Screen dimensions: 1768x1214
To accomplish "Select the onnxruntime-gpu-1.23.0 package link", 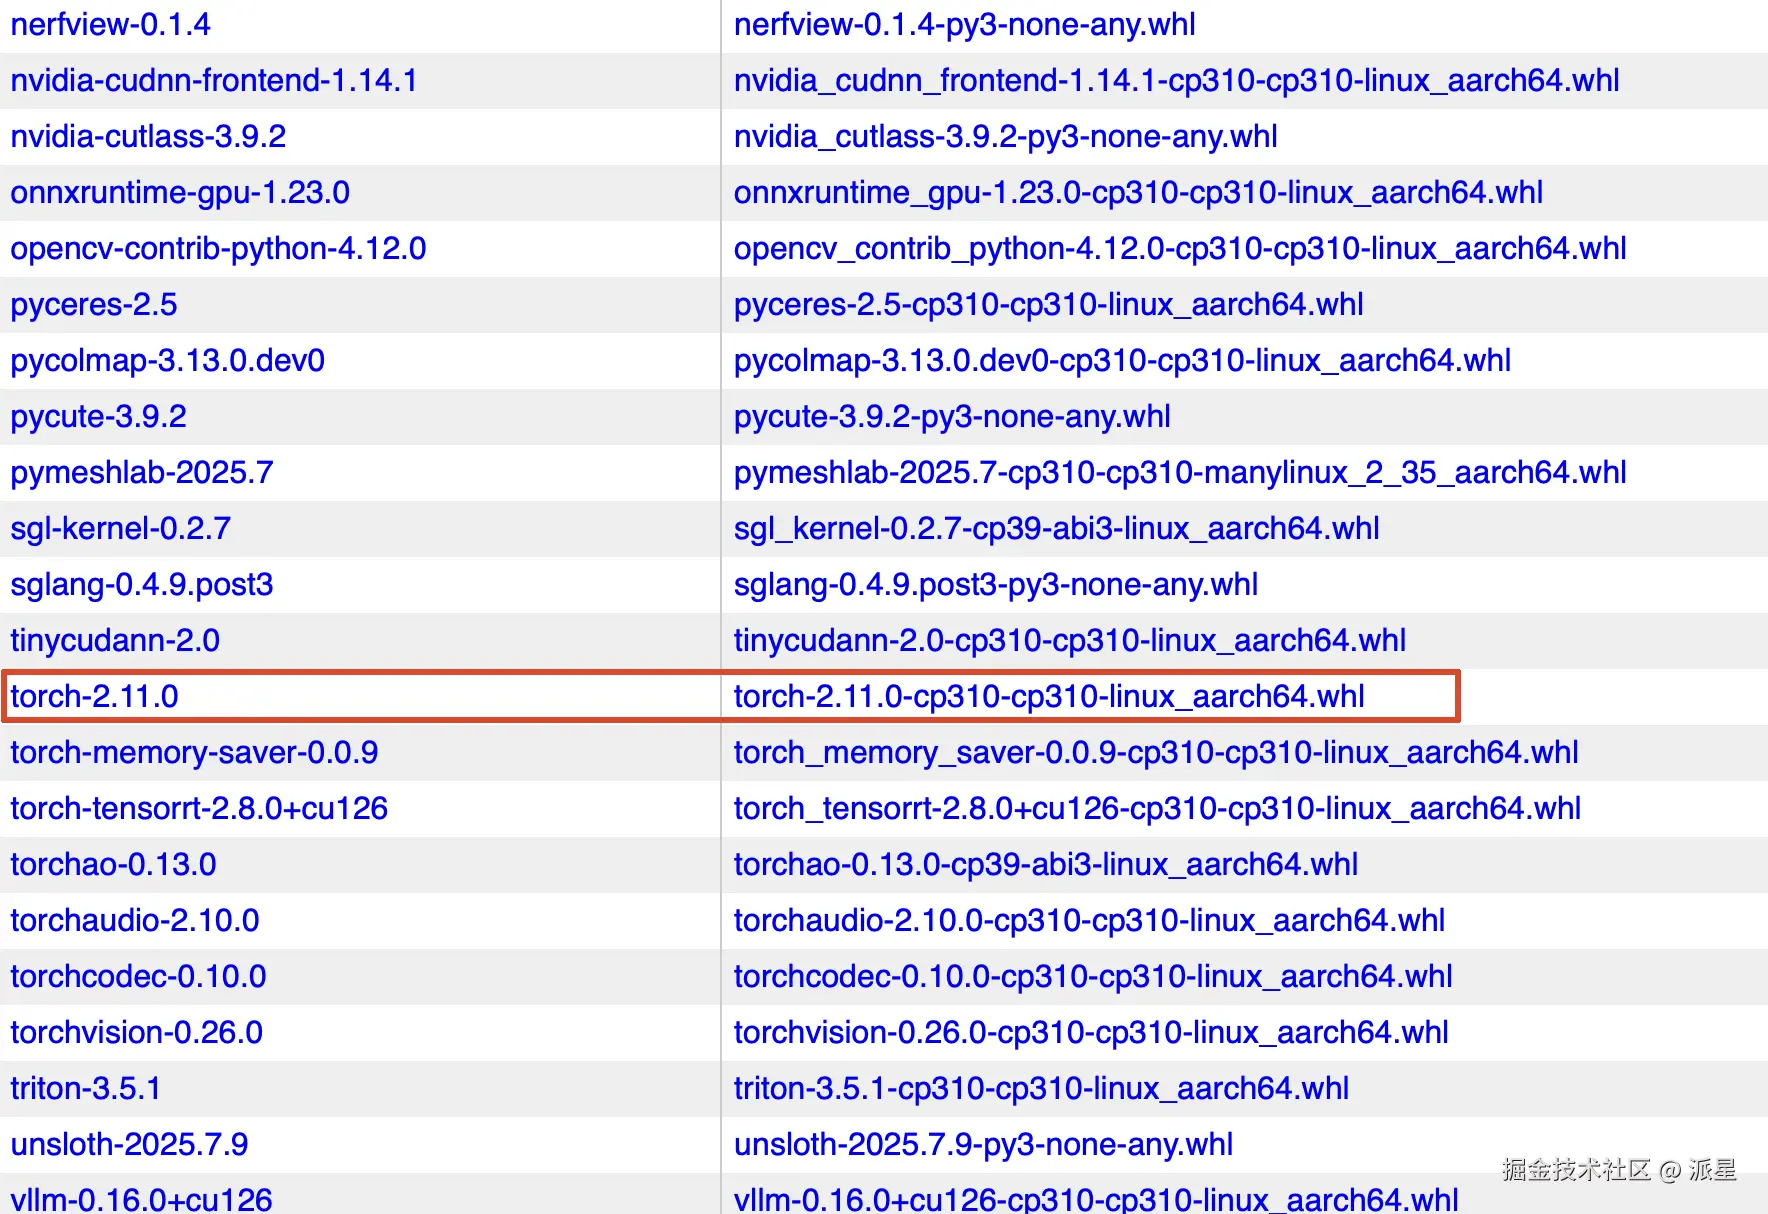I will click(180, 192).
